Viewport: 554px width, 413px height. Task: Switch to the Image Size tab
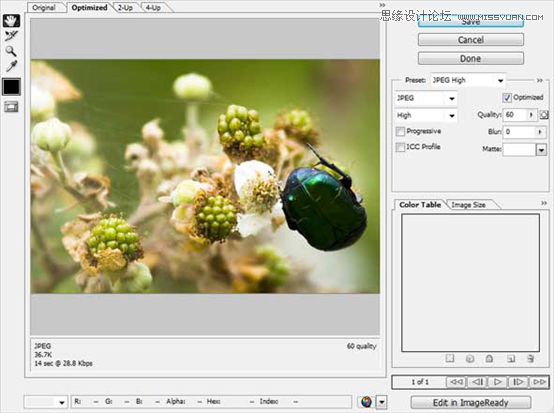(468, 205)
